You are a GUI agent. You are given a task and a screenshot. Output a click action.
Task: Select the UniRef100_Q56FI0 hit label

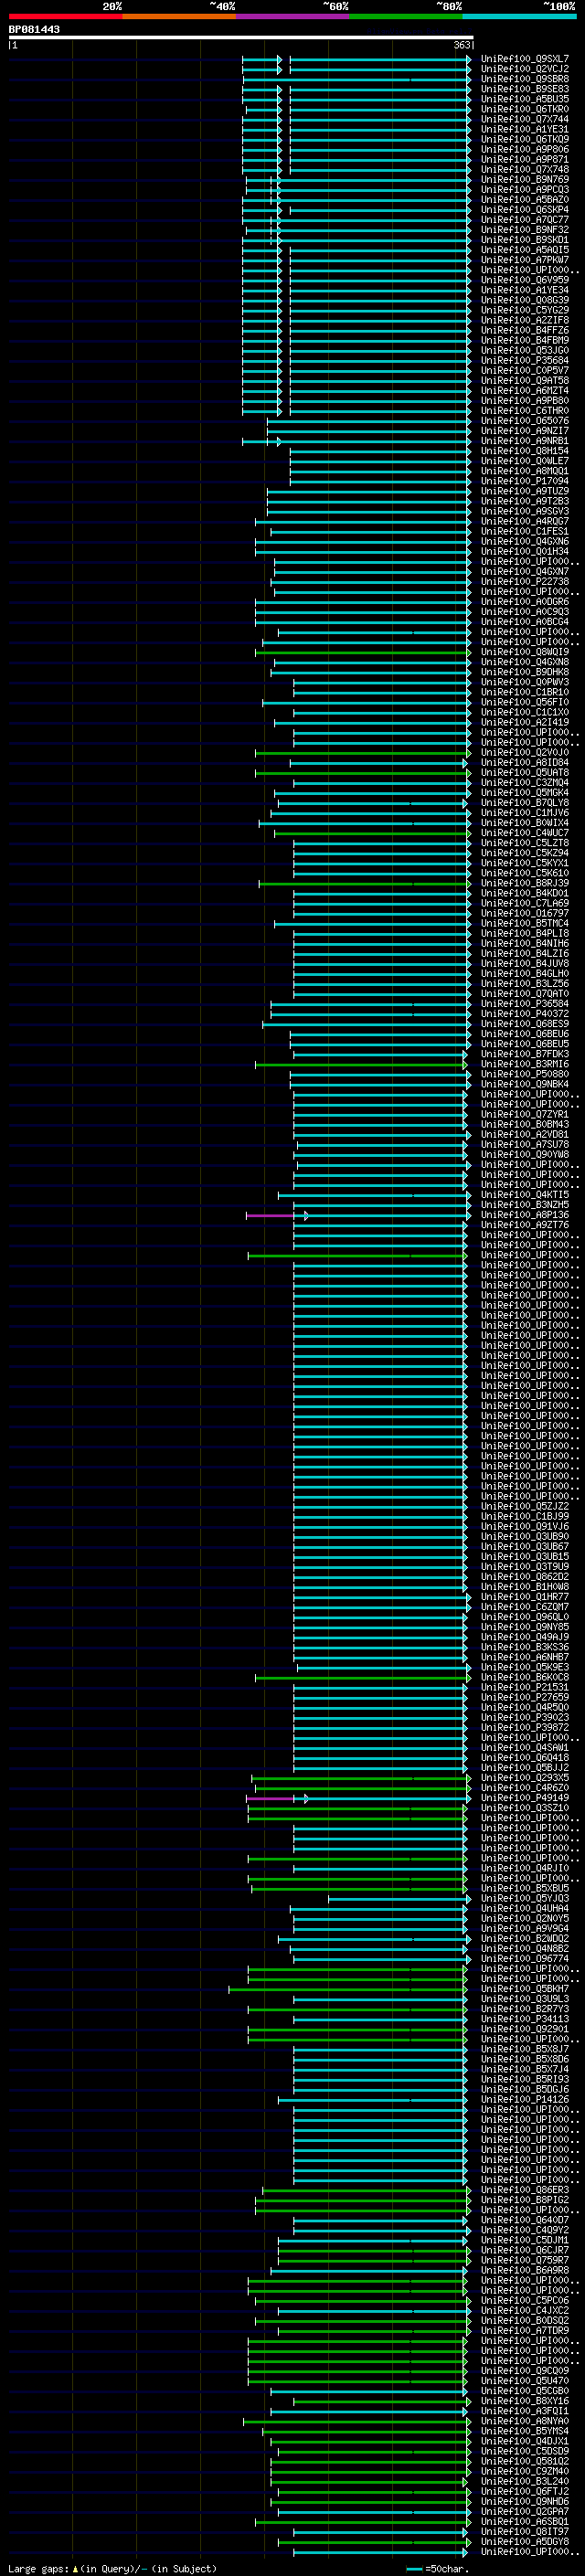524,702
